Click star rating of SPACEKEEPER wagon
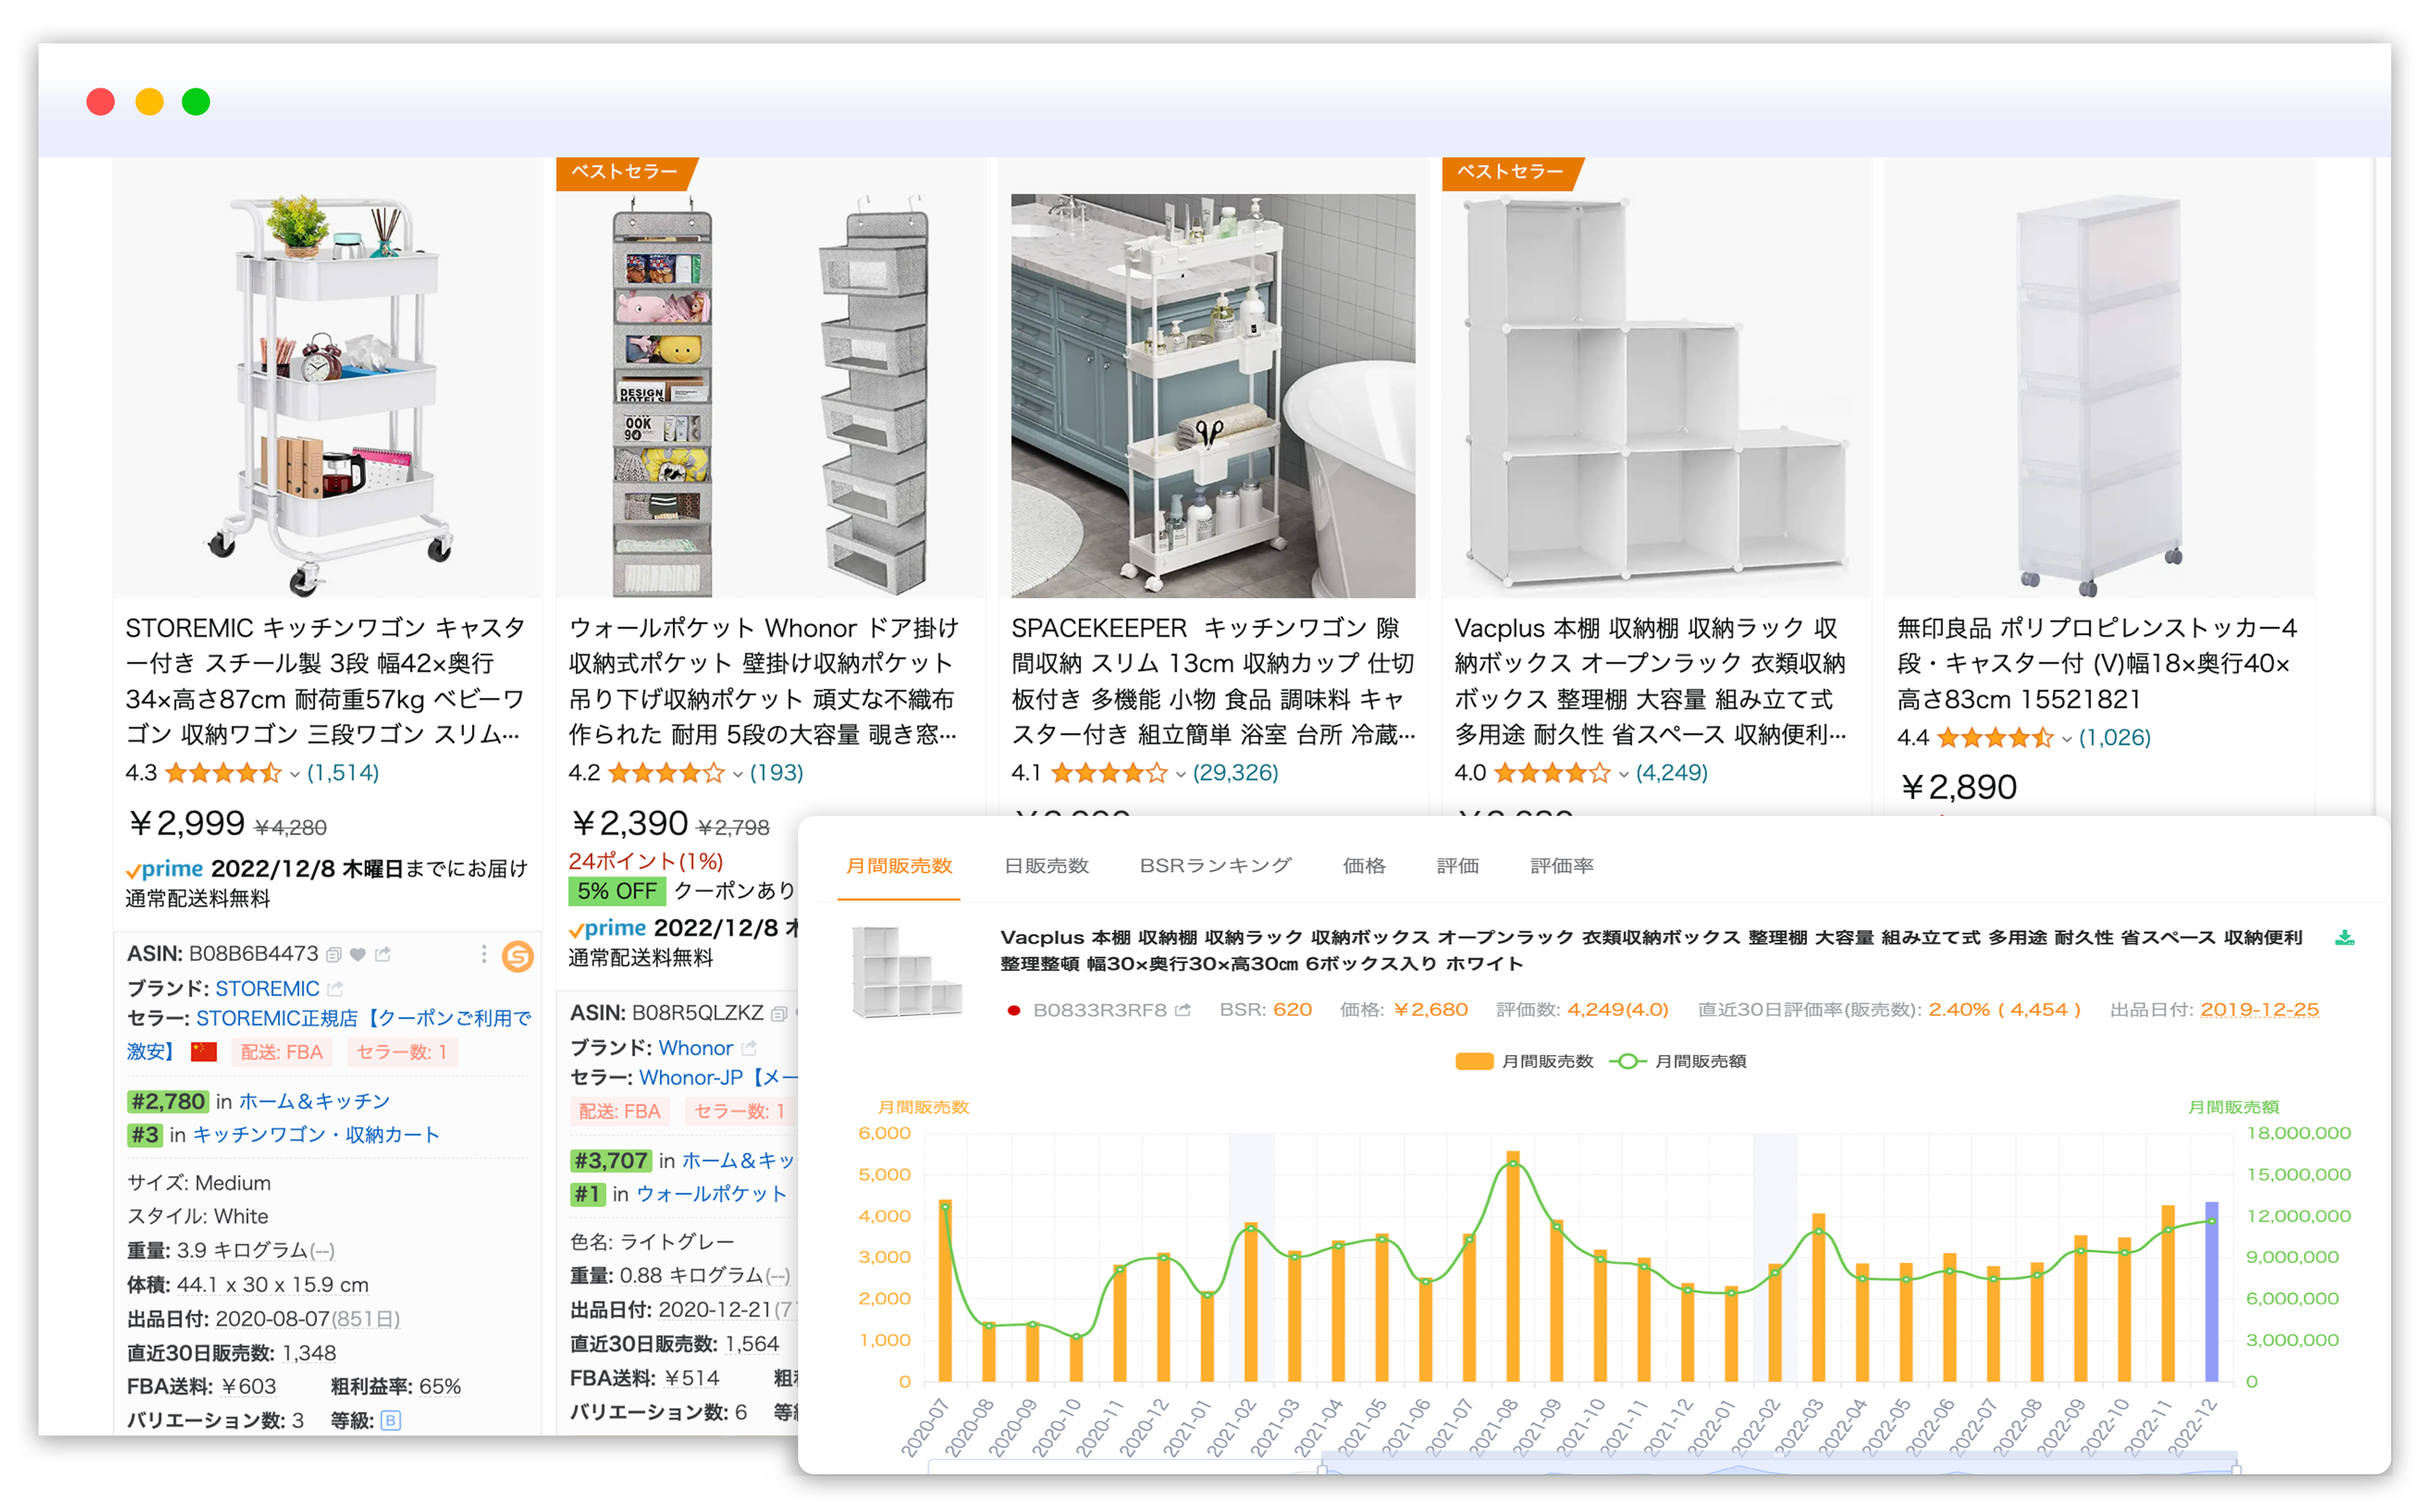 pyautogui.click(x=1109, y=772)
